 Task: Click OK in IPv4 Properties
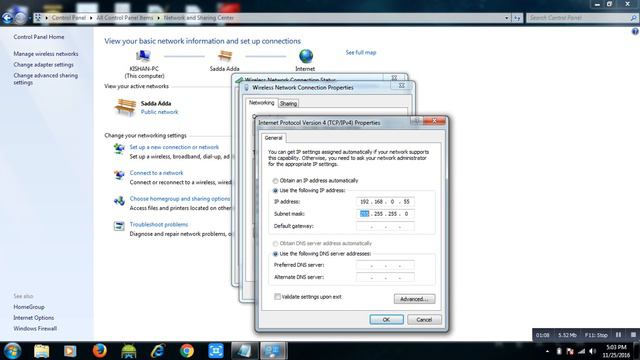(387, 320)
